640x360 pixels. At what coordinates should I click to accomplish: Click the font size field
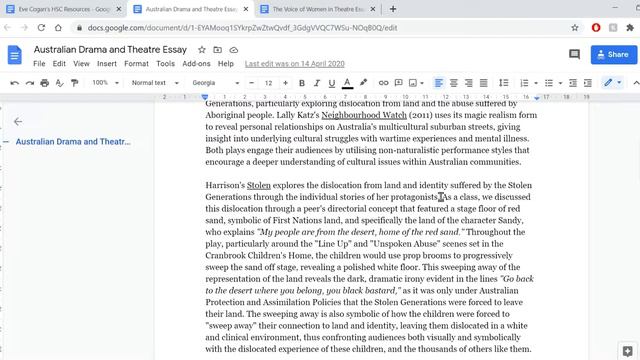(268, 83)
